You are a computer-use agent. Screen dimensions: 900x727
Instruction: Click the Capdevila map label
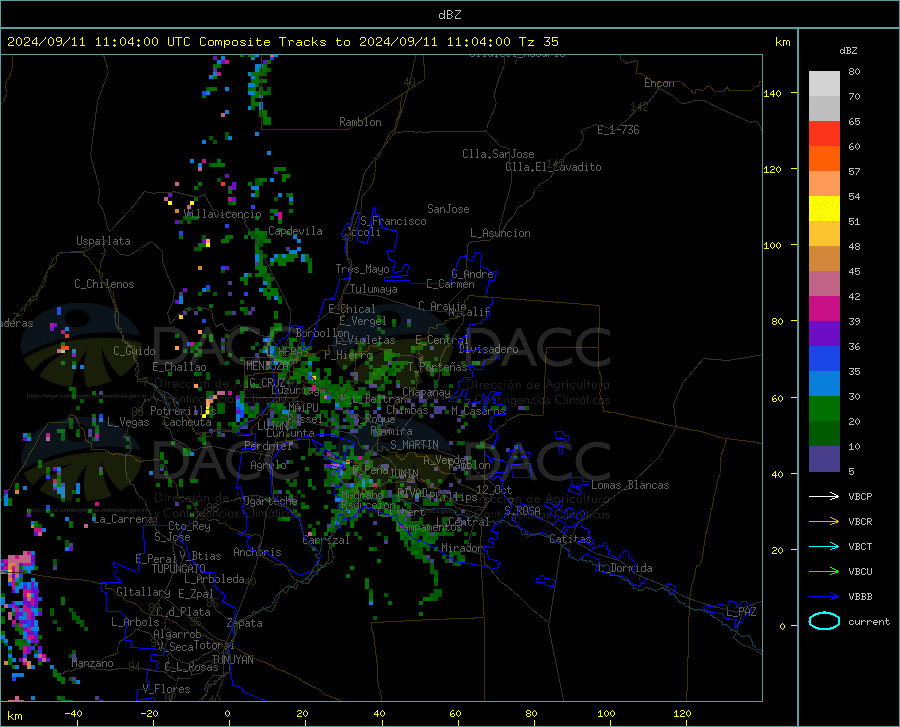pos(295,231)
